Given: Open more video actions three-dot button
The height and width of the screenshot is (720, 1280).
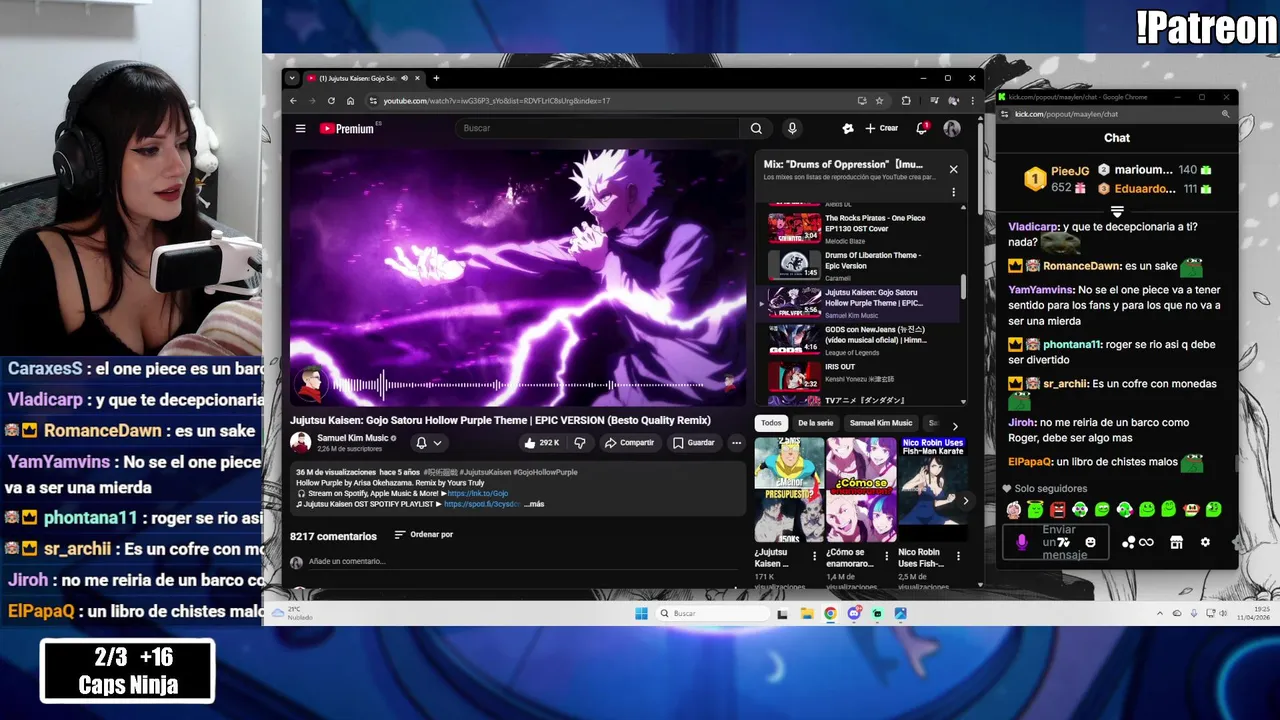Looking at the screenshot, I should (736, 442).
